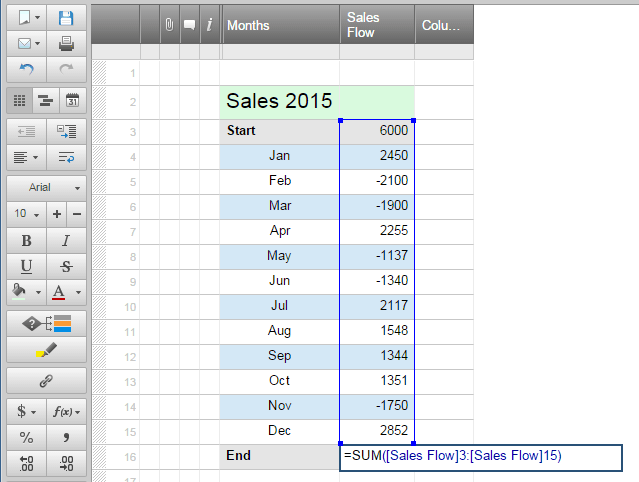Viewport: 639px width, 482px height.
Task: Click the Save disk icon
Action: 66,18
